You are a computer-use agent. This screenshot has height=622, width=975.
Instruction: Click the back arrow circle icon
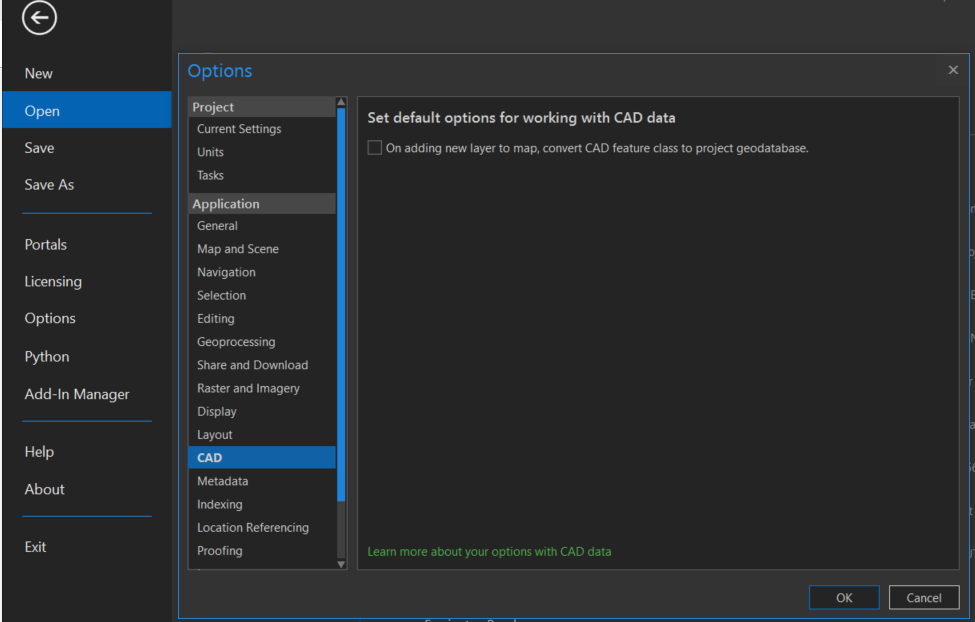pos(40,18)
